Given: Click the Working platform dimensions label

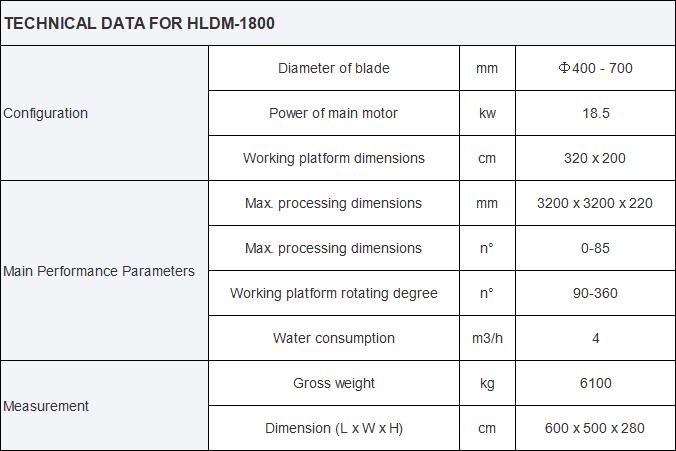Looking at the screenshot, I should click(334, 158).
